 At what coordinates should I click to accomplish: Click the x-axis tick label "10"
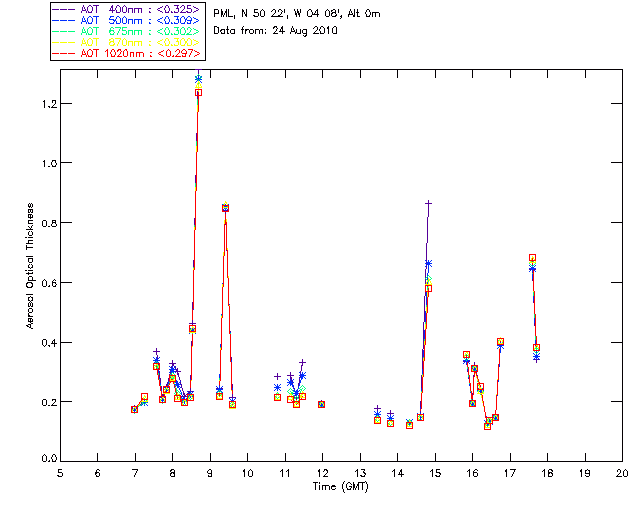point(247,473)
